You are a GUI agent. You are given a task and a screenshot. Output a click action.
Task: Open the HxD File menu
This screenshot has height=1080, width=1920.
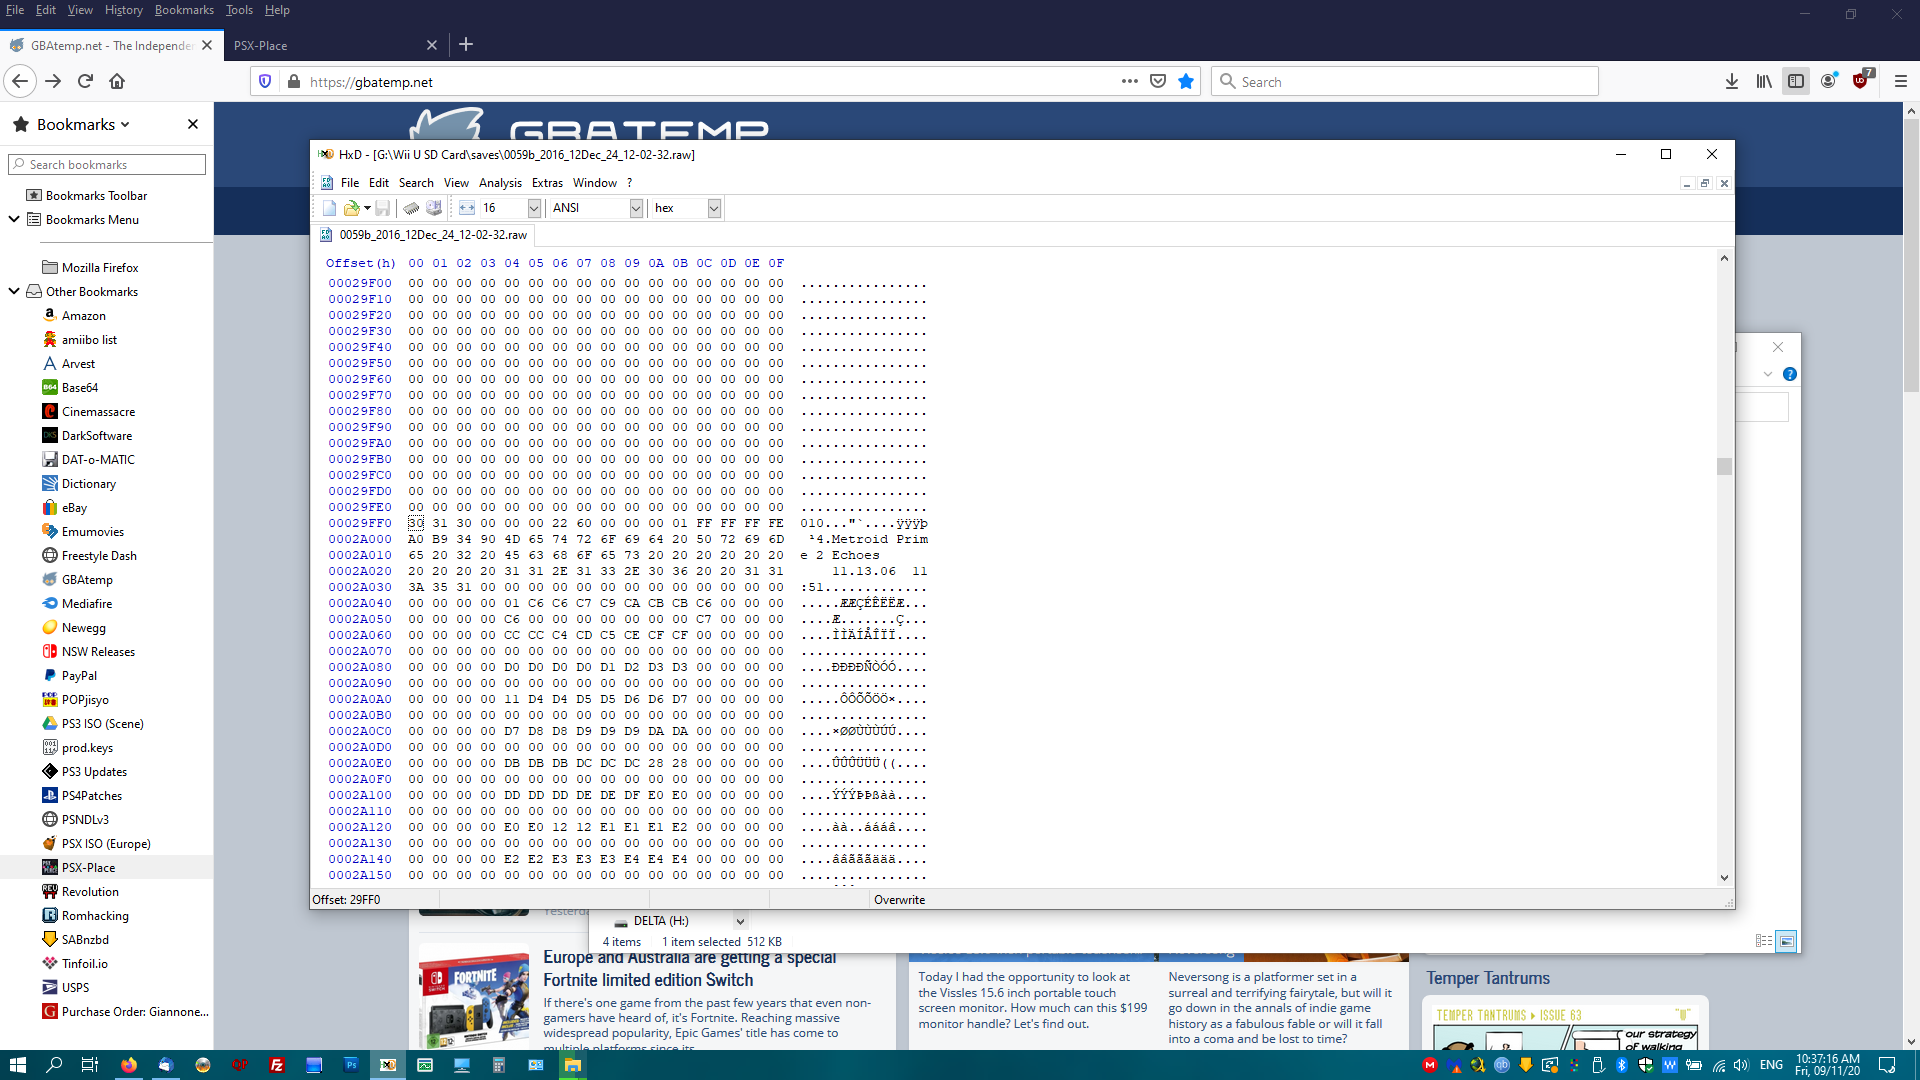pyautogui.click(x=350, y=183)
